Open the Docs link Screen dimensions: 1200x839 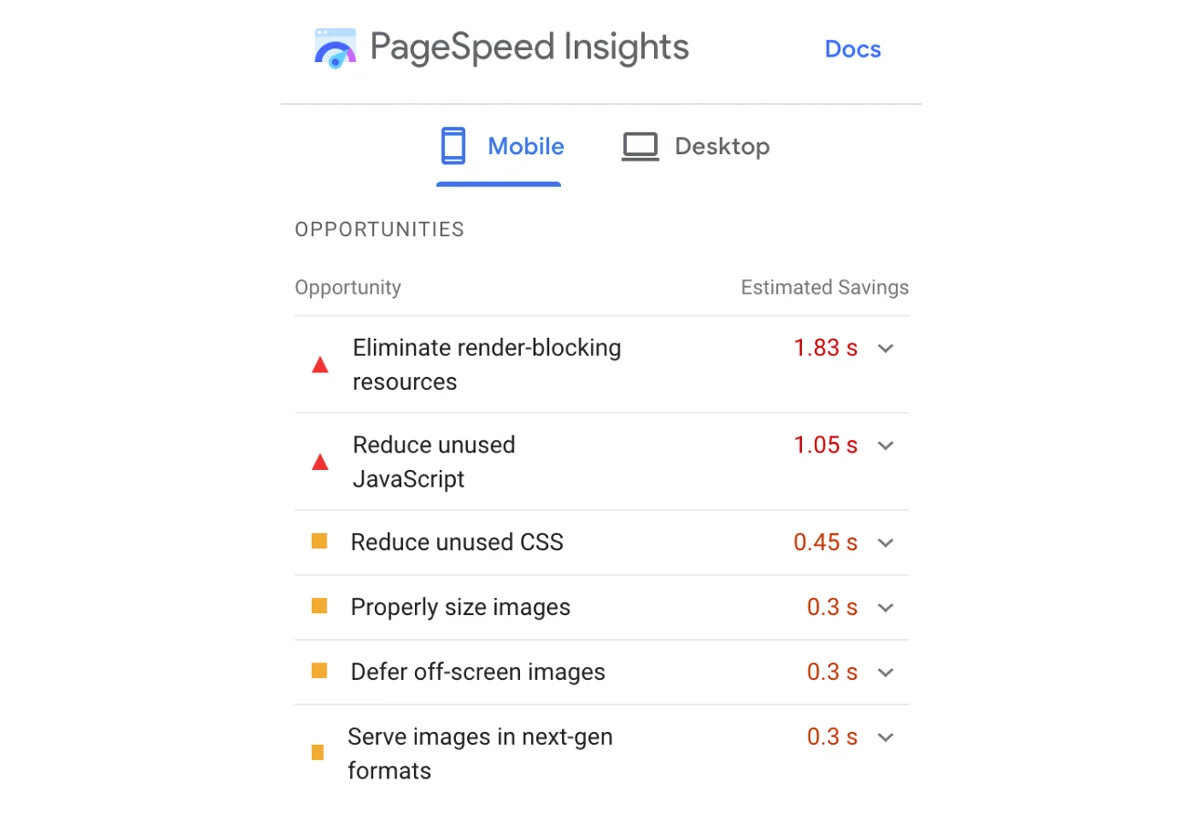pos(852,49)
